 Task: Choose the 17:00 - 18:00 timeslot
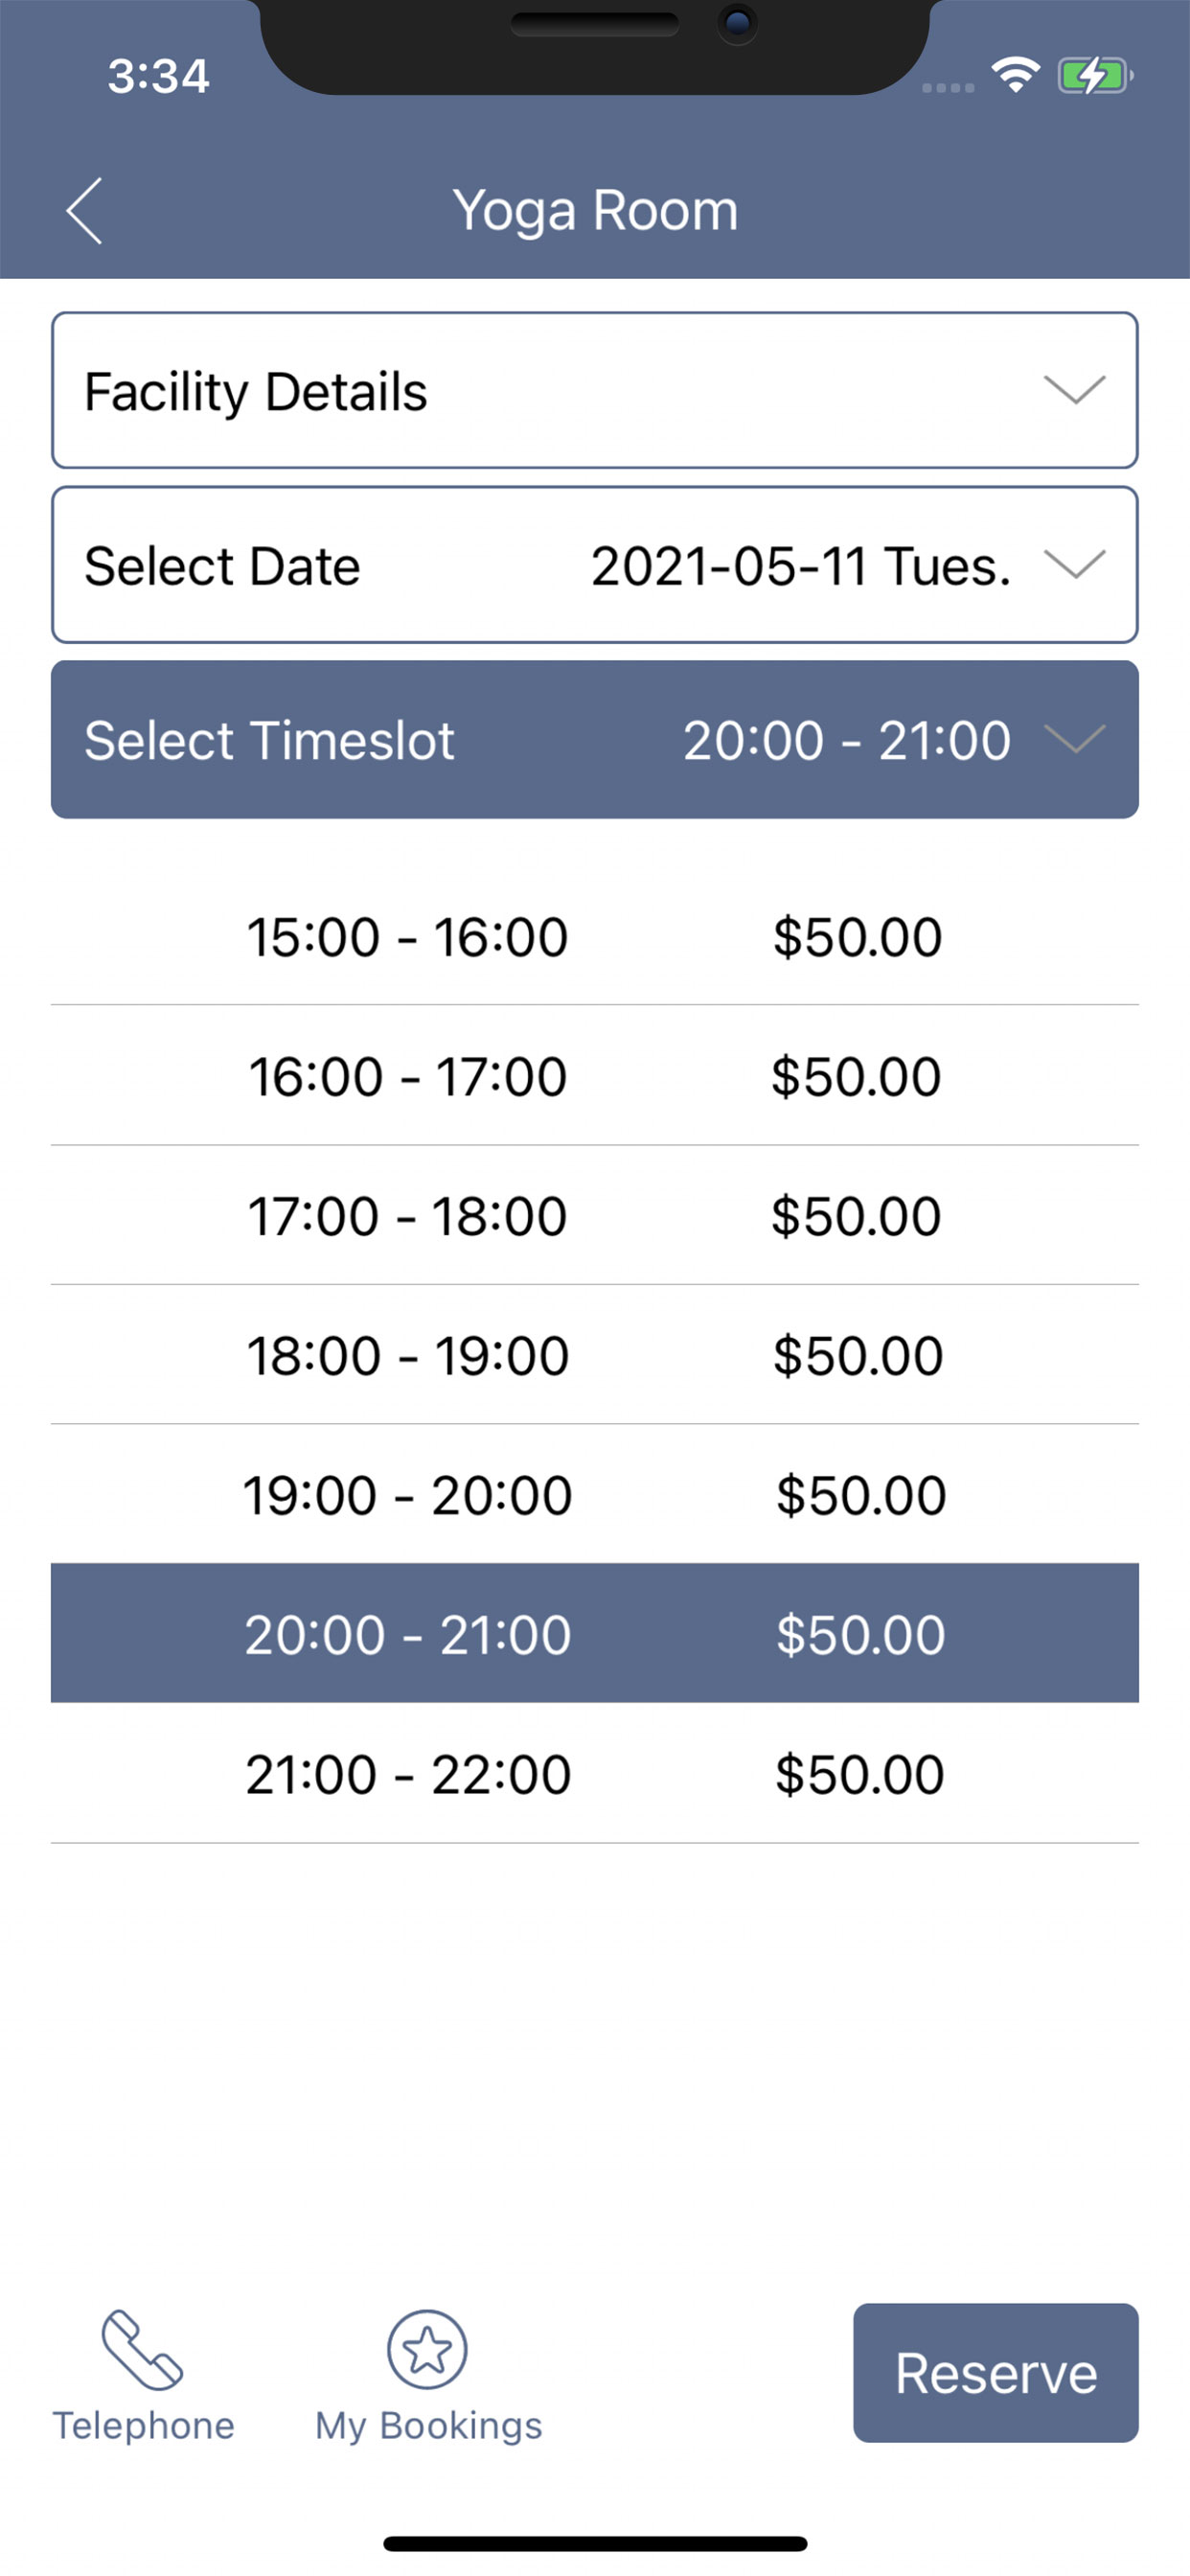[595, 1216]
